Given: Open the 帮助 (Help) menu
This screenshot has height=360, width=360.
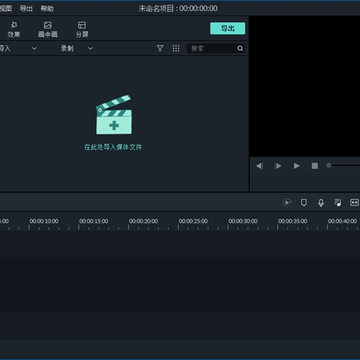Looking at the screenshot, I should (x=47, y=9).
